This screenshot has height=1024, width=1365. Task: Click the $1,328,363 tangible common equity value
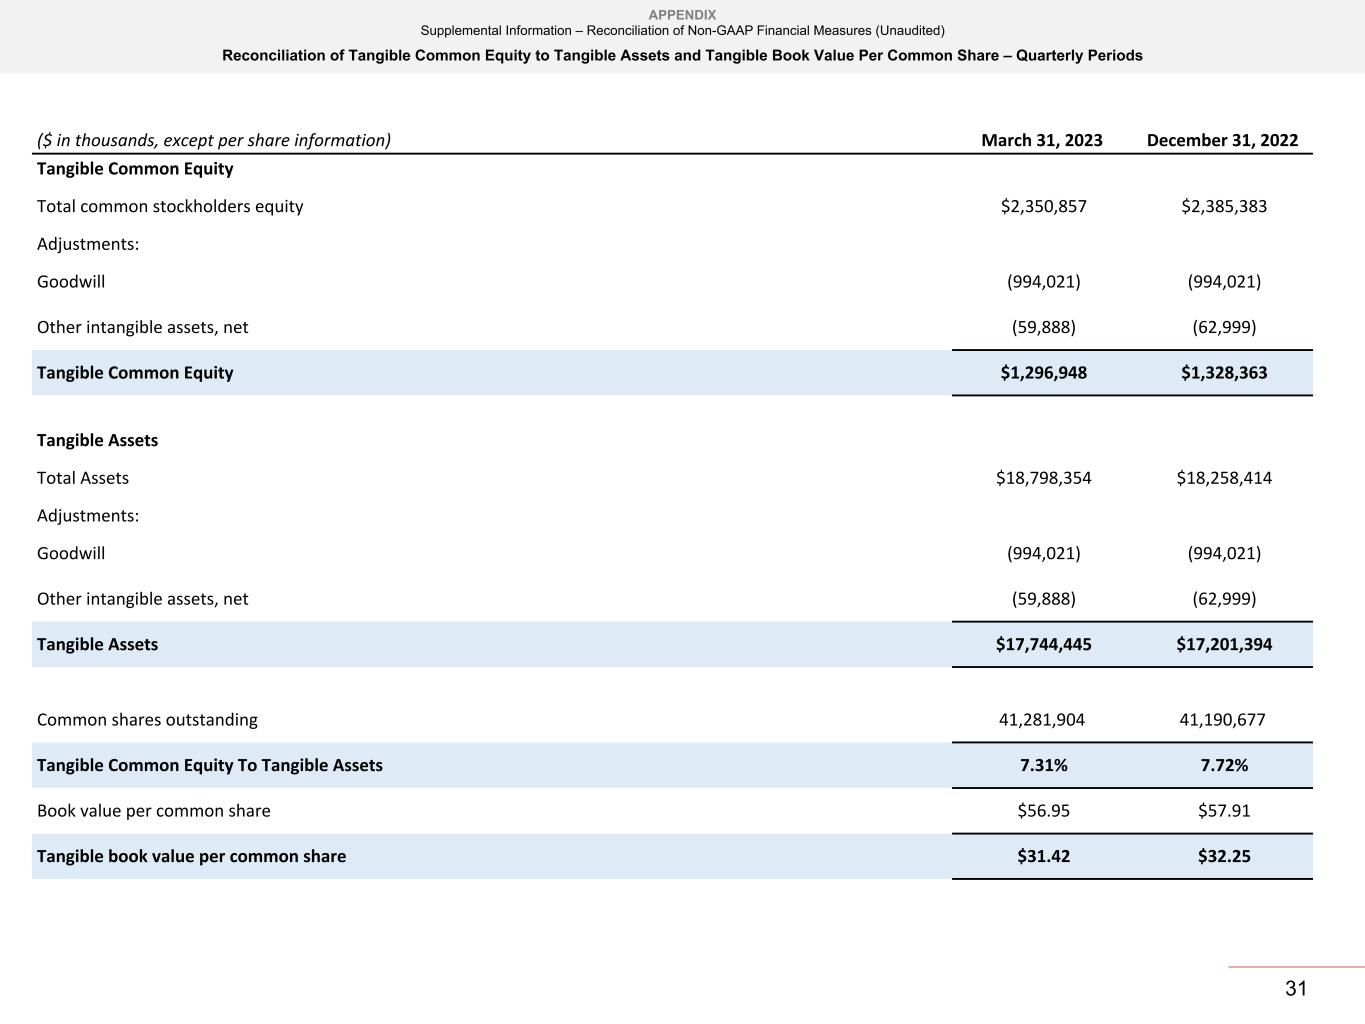click(1223, 373)
